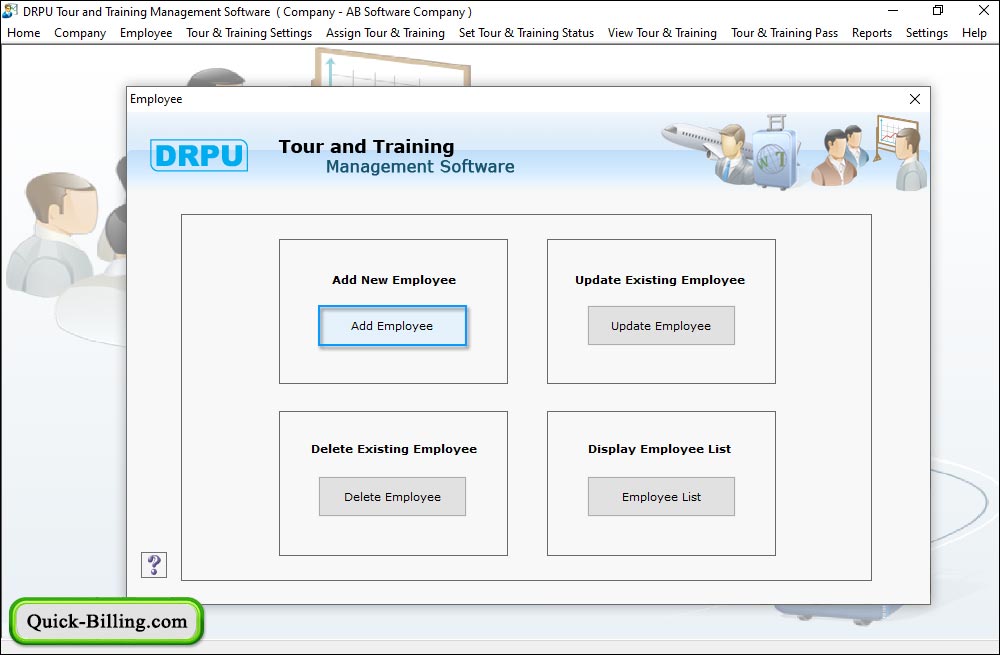Viewport: 1000px width, 655px height.
Task: Click the 'Management Software' banner subtitle
Action: click(420, 166)
